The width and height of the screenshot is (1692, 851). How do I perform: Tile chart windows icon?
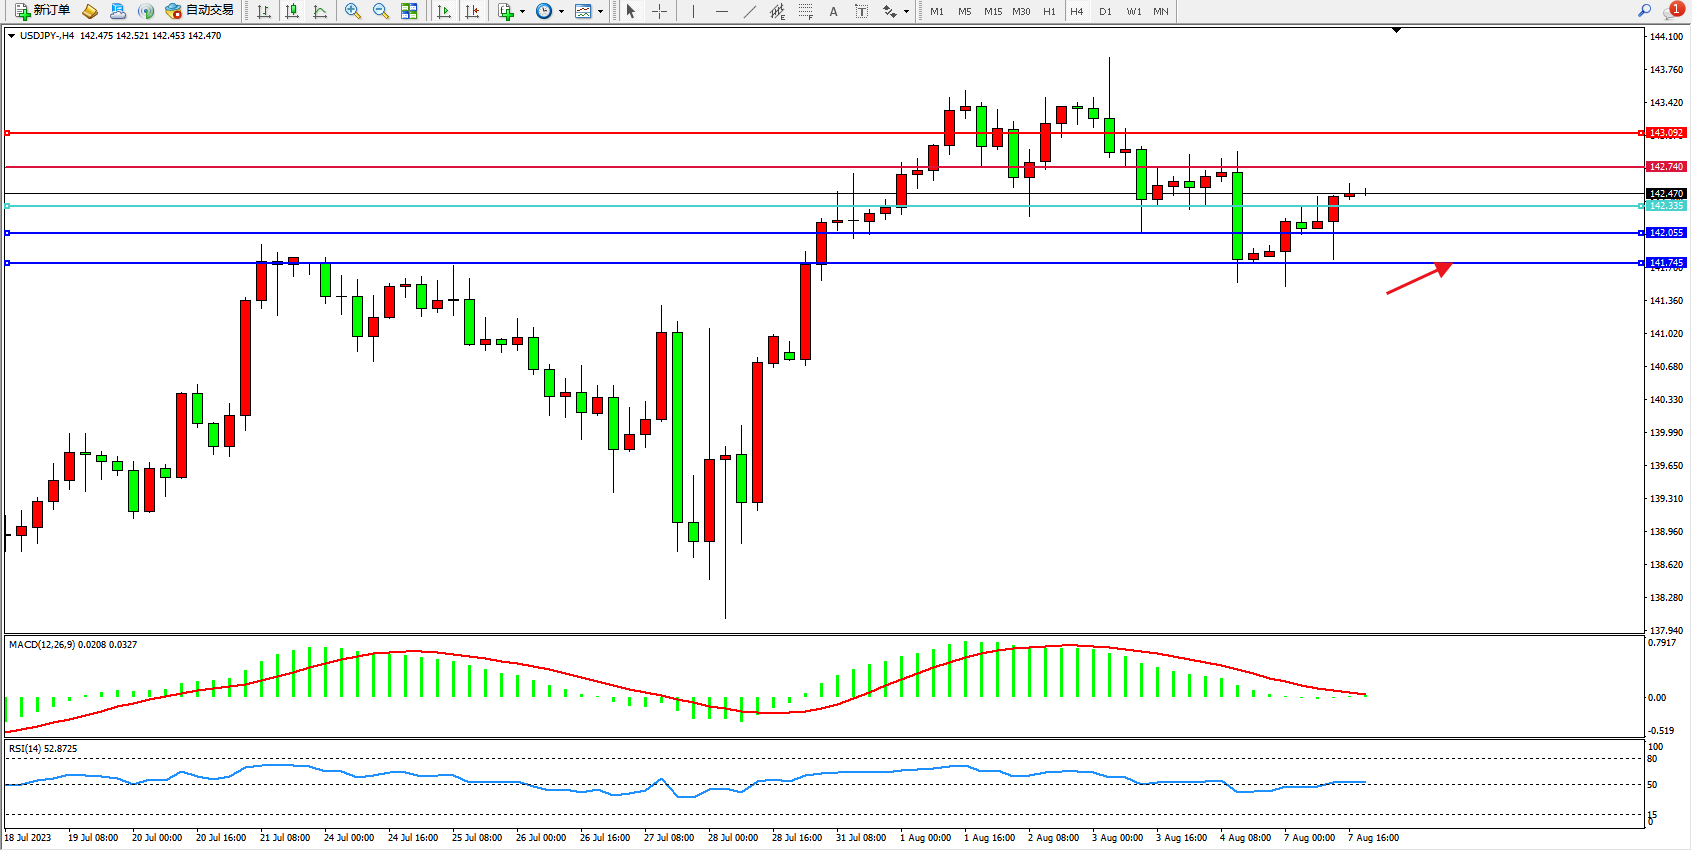point(409,11)
